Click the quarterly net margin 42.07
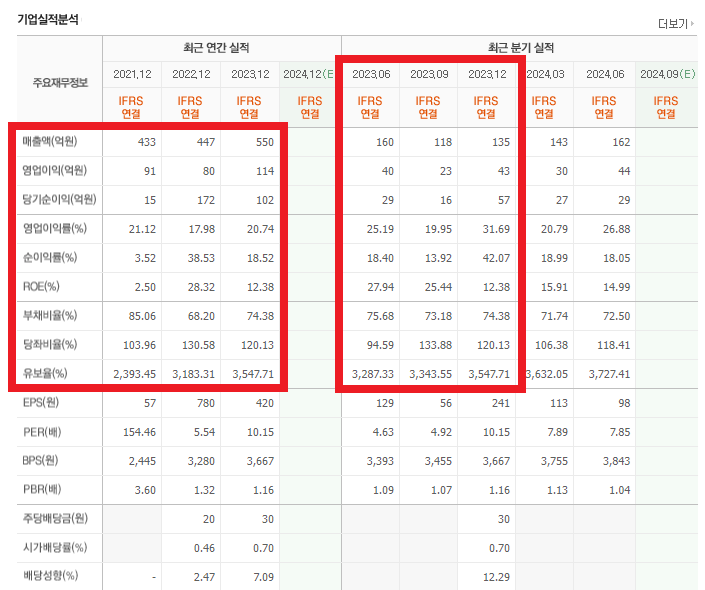Image resolution: width=705 pixels, height=590 pixels. [x=496, y=258]
